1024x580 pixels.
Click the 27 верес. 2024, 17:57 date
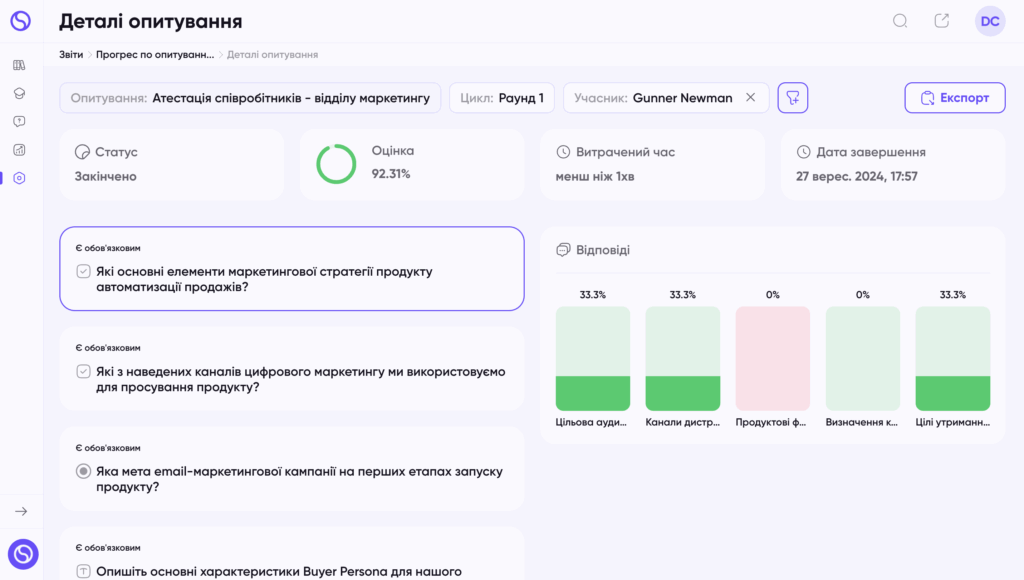click(857, 176)
